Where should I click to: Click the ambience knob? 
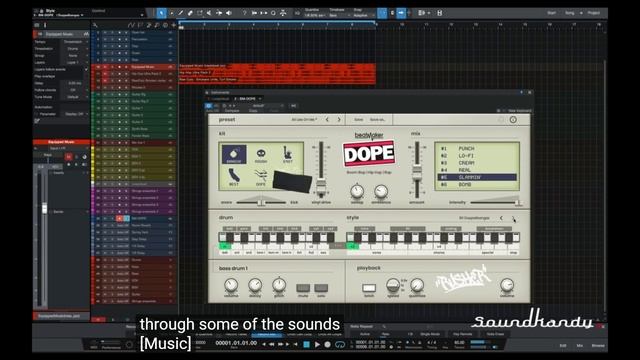381,191
